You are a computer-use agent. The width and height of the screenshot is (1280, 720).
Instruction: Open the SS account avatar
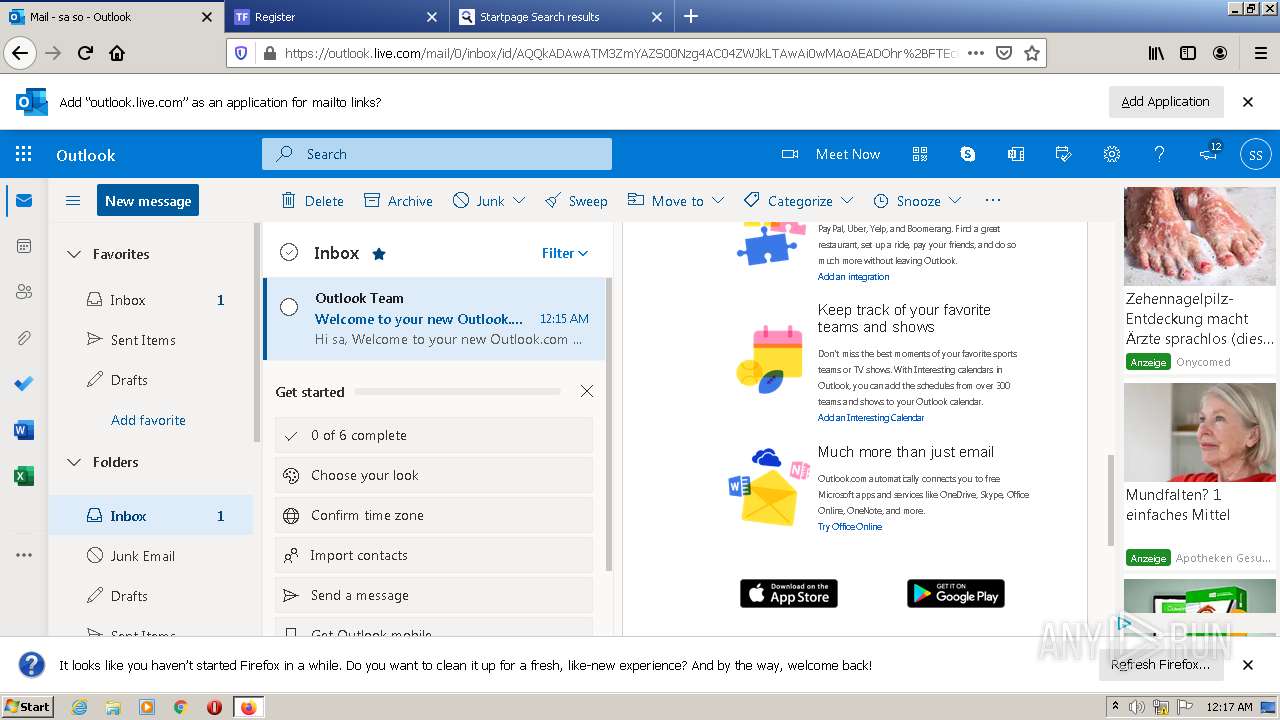coord(1256,154)
